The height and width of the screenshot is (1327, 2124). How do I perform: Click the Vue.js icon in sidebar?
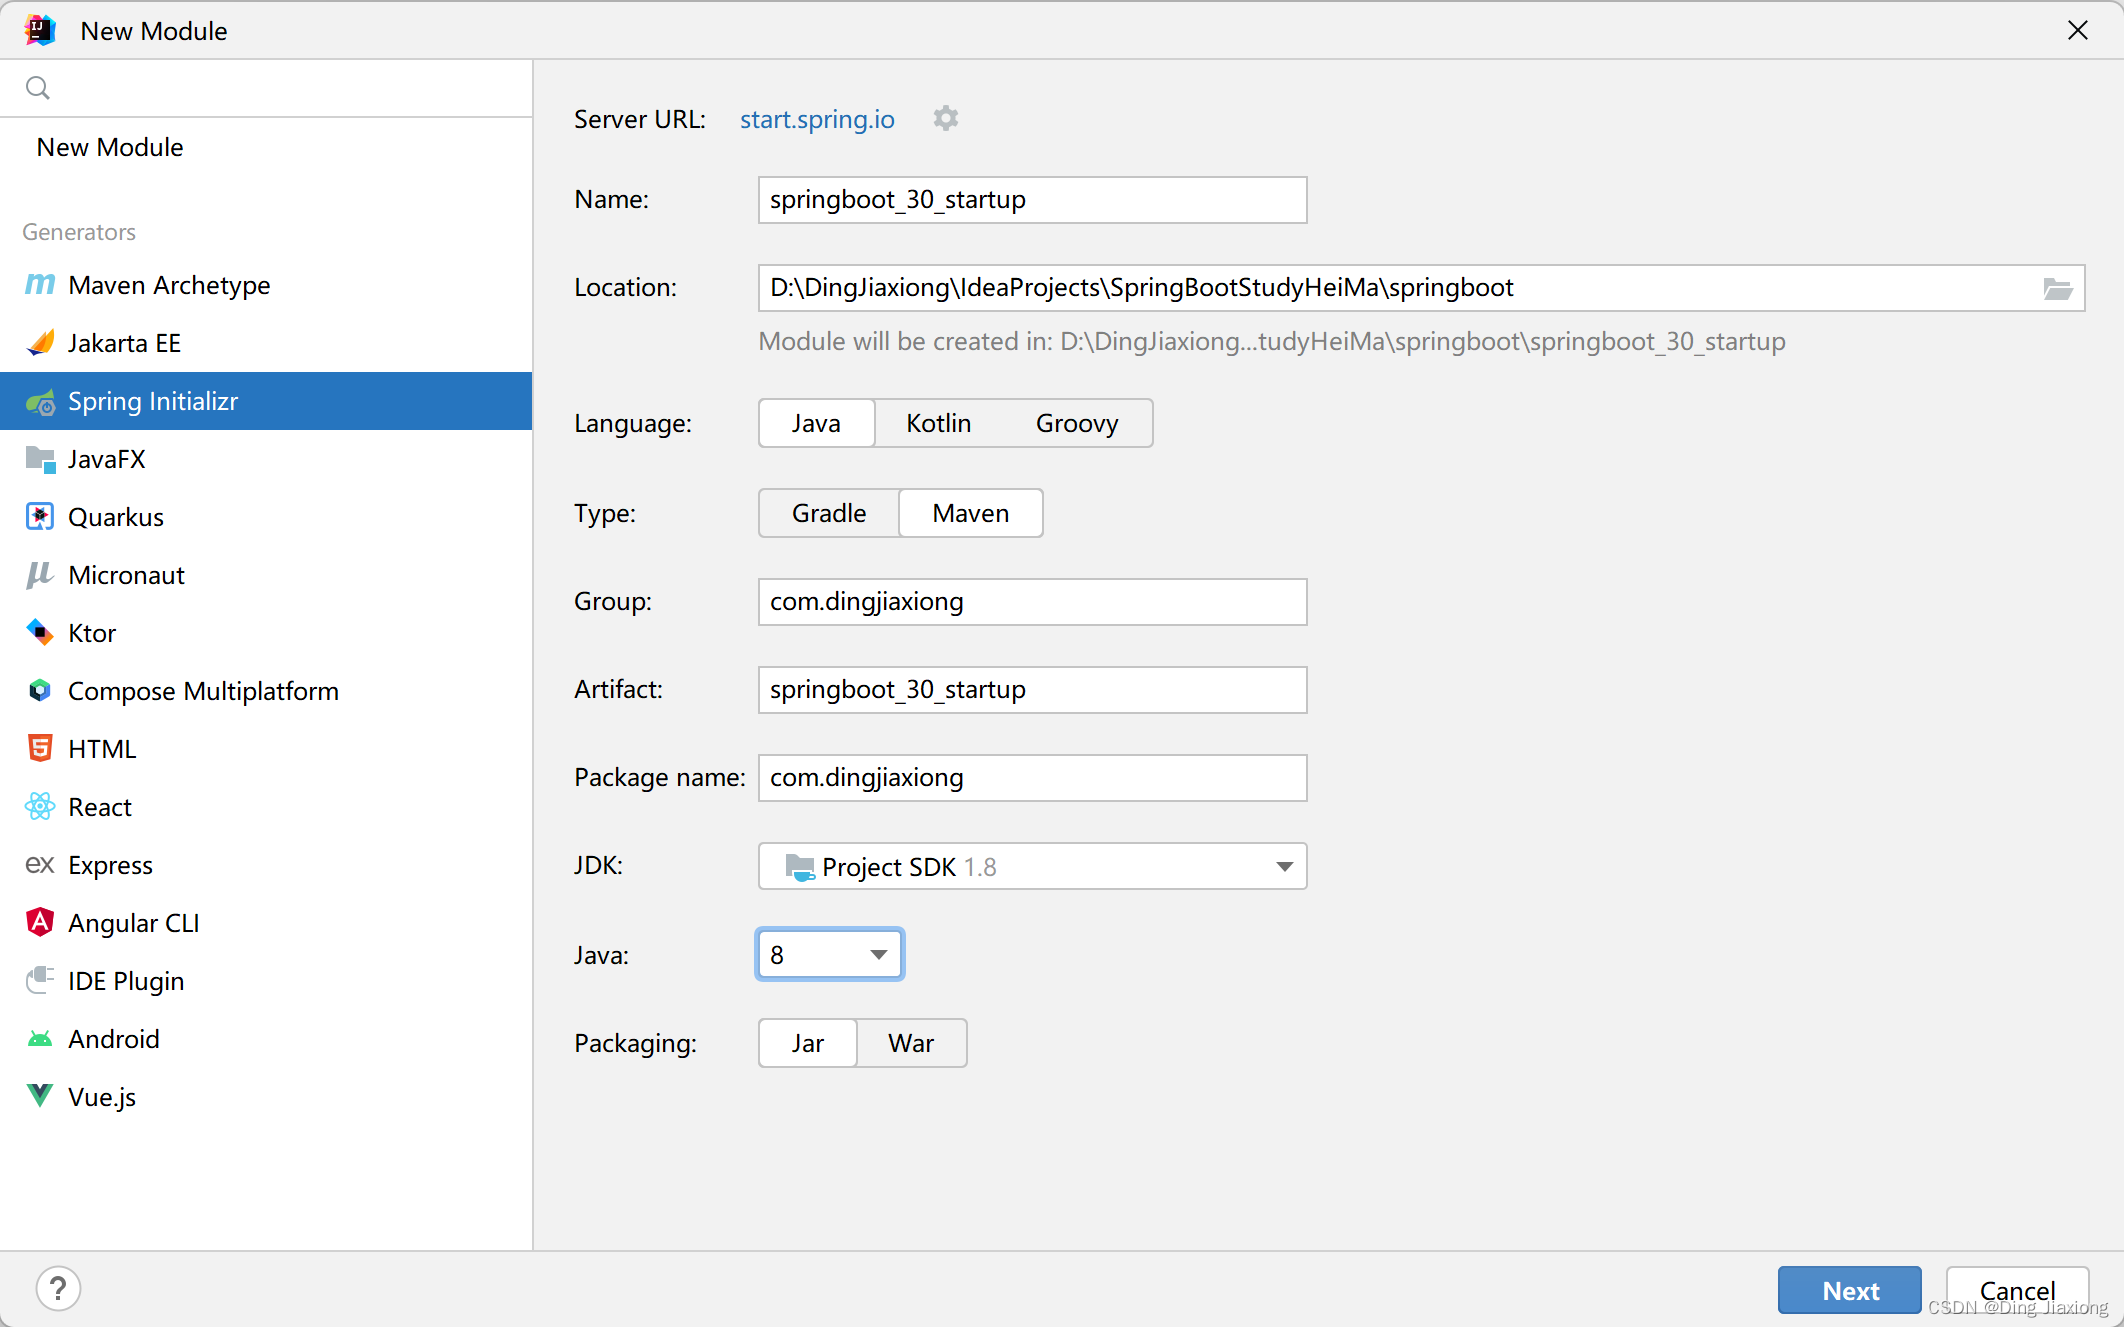(x=41, y=1096)
